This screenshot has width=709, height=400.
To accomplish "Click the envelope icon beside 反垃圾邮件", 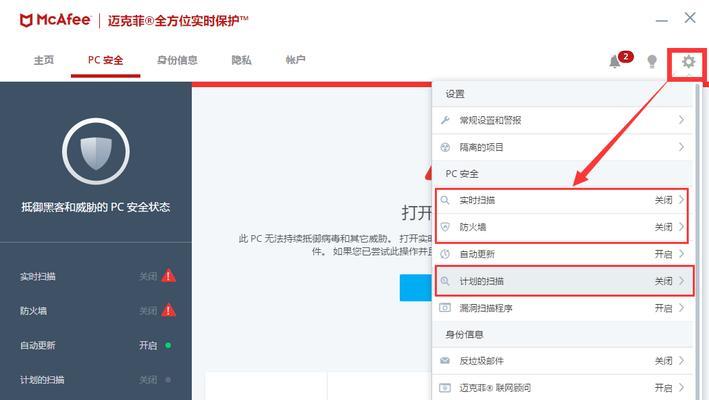I will 445,361.
